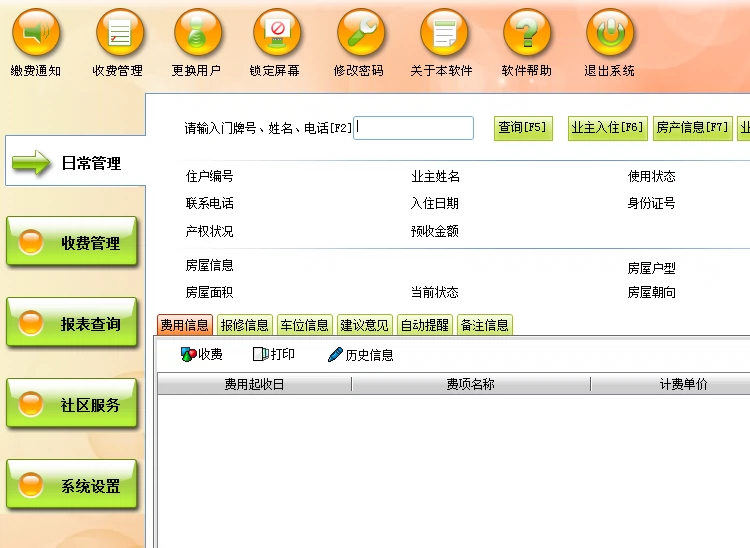
Task: Click the 房屋面积 label
Action: point(210,292)
